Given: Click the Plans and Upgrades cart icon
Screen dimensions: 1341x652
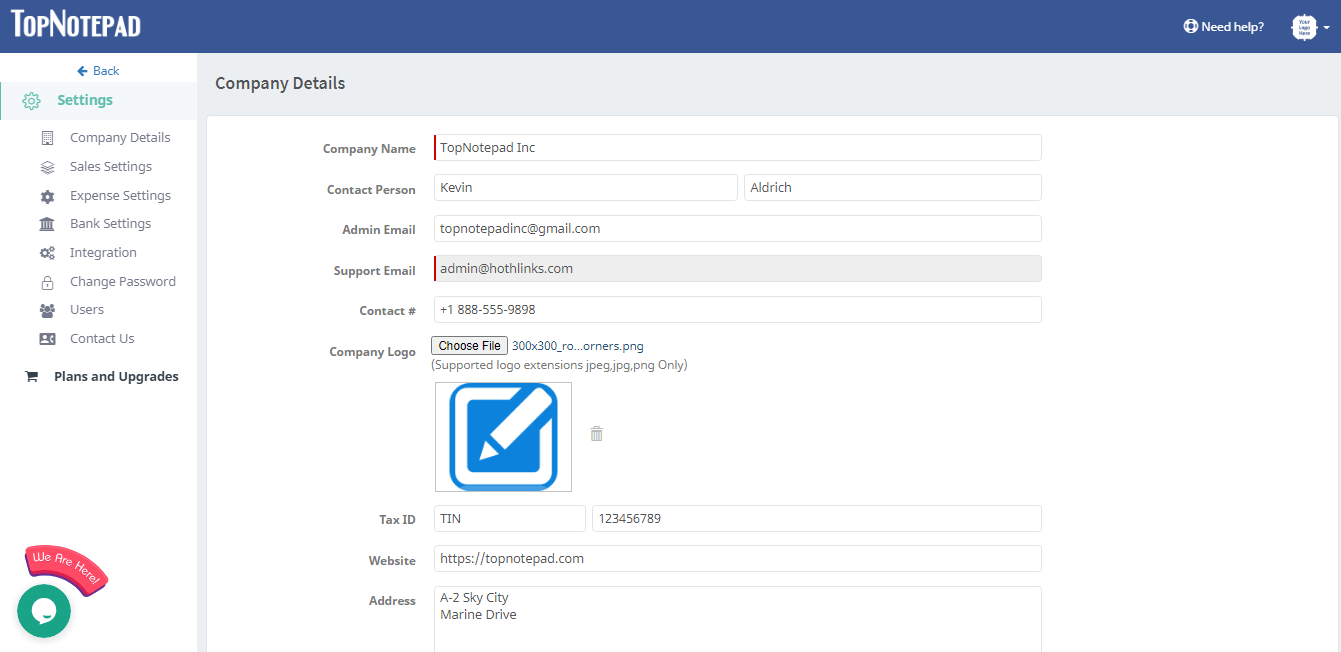Looking at the screenshot, I should pos(31,377).
